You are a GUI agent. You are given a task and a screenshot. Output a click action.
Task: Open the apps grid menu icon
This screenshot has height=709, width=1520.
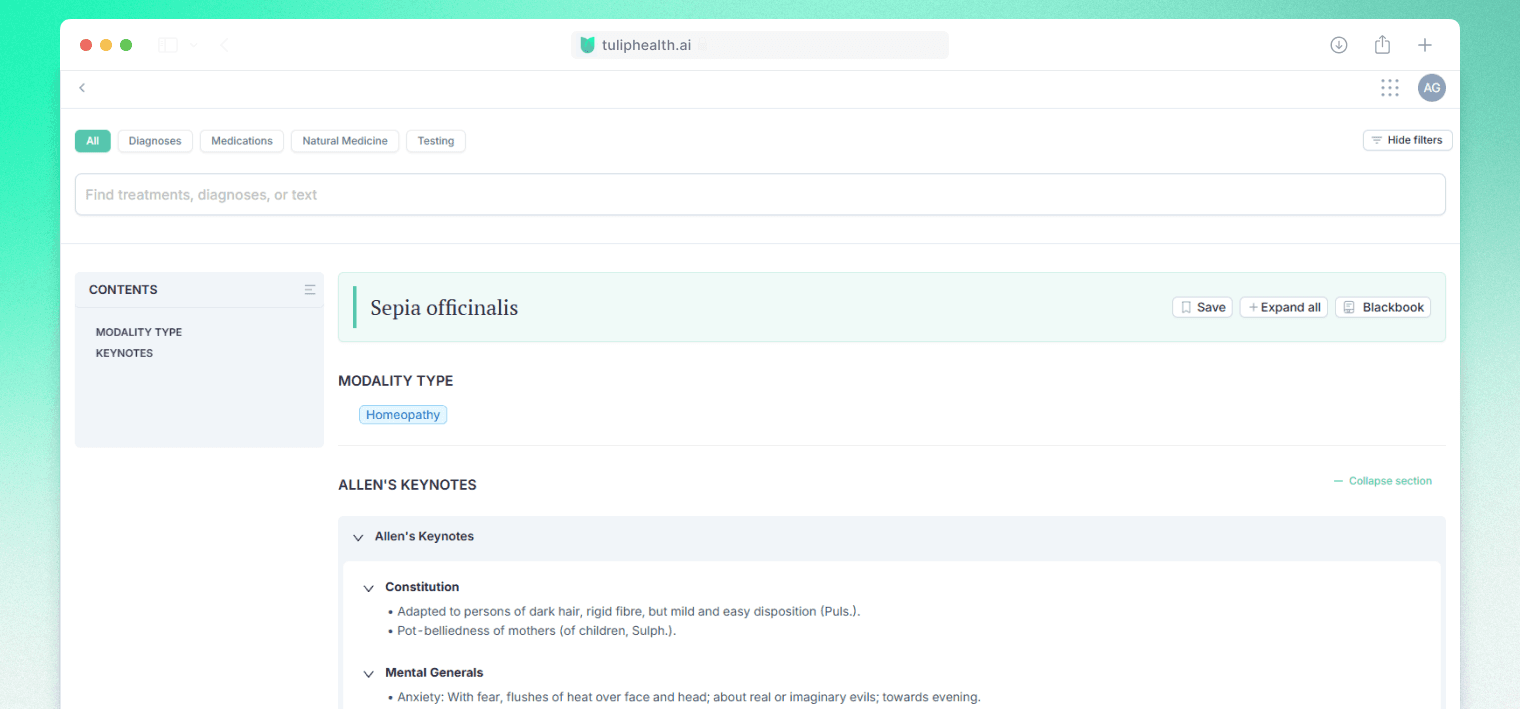click(x=1390, y=88)
